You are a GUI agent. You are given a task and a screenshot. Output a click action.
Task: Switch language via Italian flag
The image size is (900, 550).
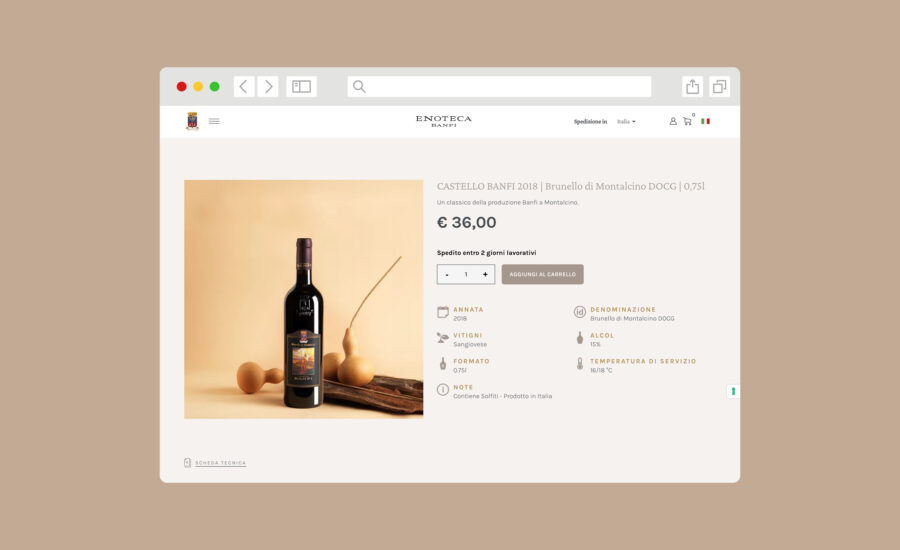tap(705, 121)
